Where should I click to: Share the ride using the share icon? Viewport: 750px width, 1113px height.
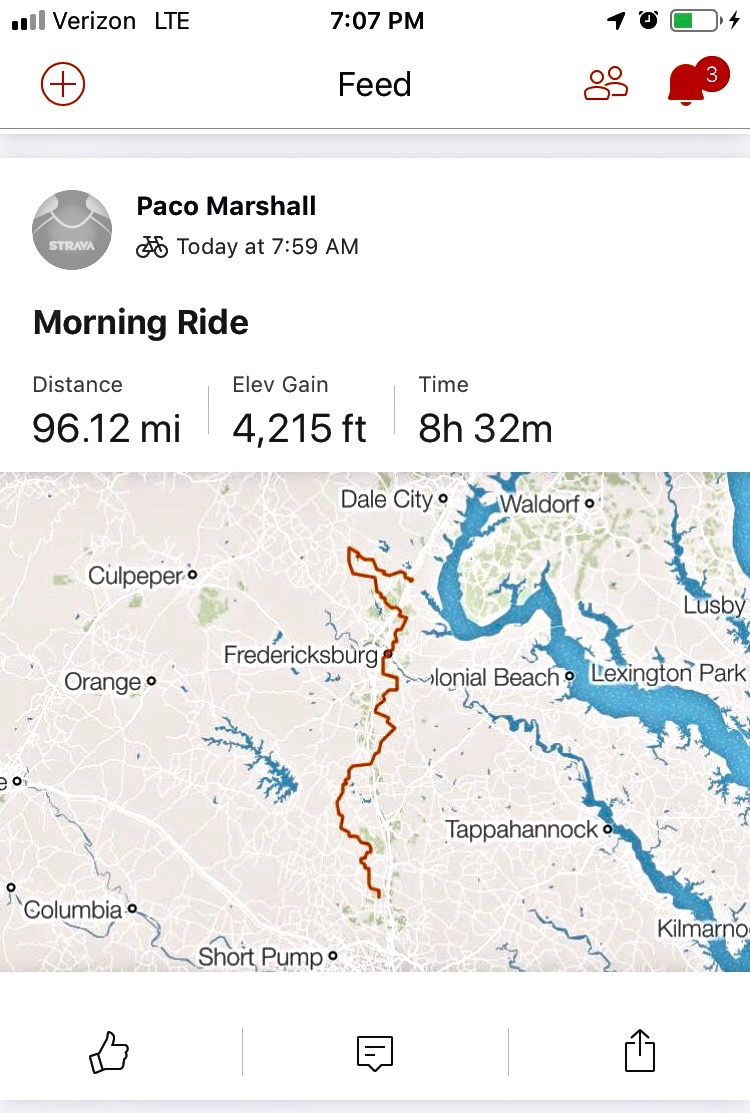click(639, 1052)
